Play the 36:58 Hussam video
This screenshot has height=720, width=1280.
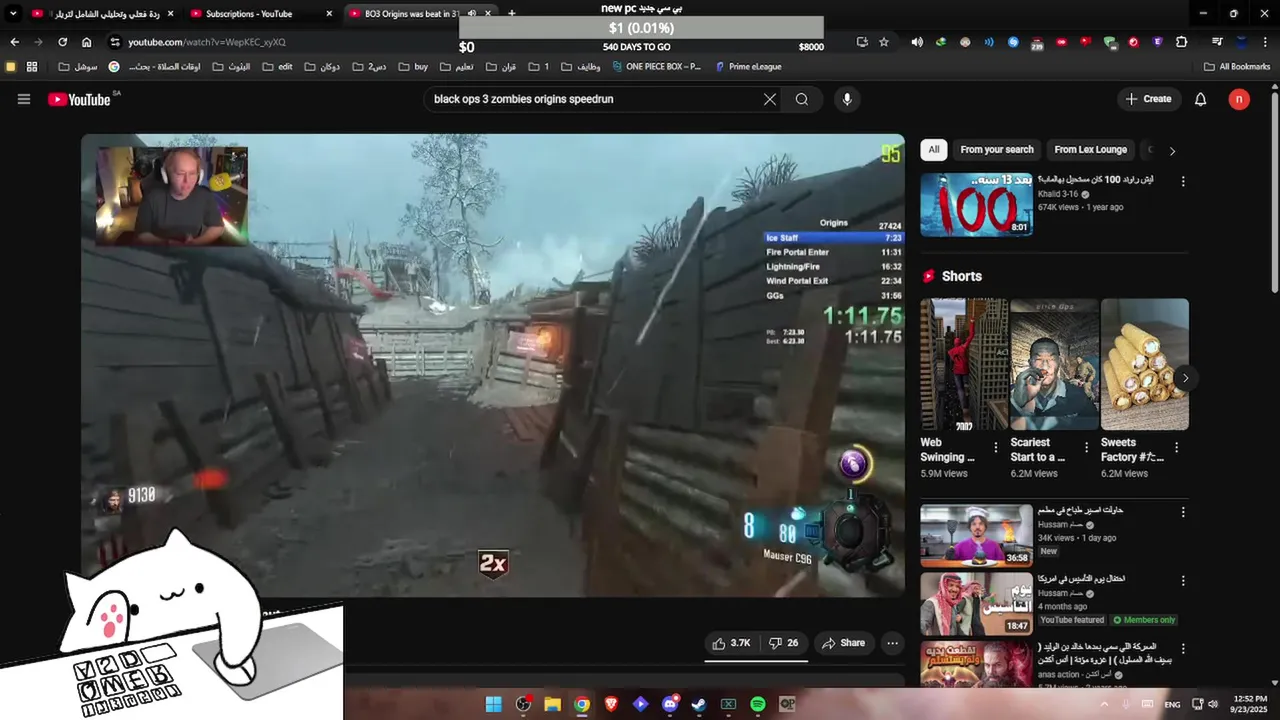click(976, 535)
